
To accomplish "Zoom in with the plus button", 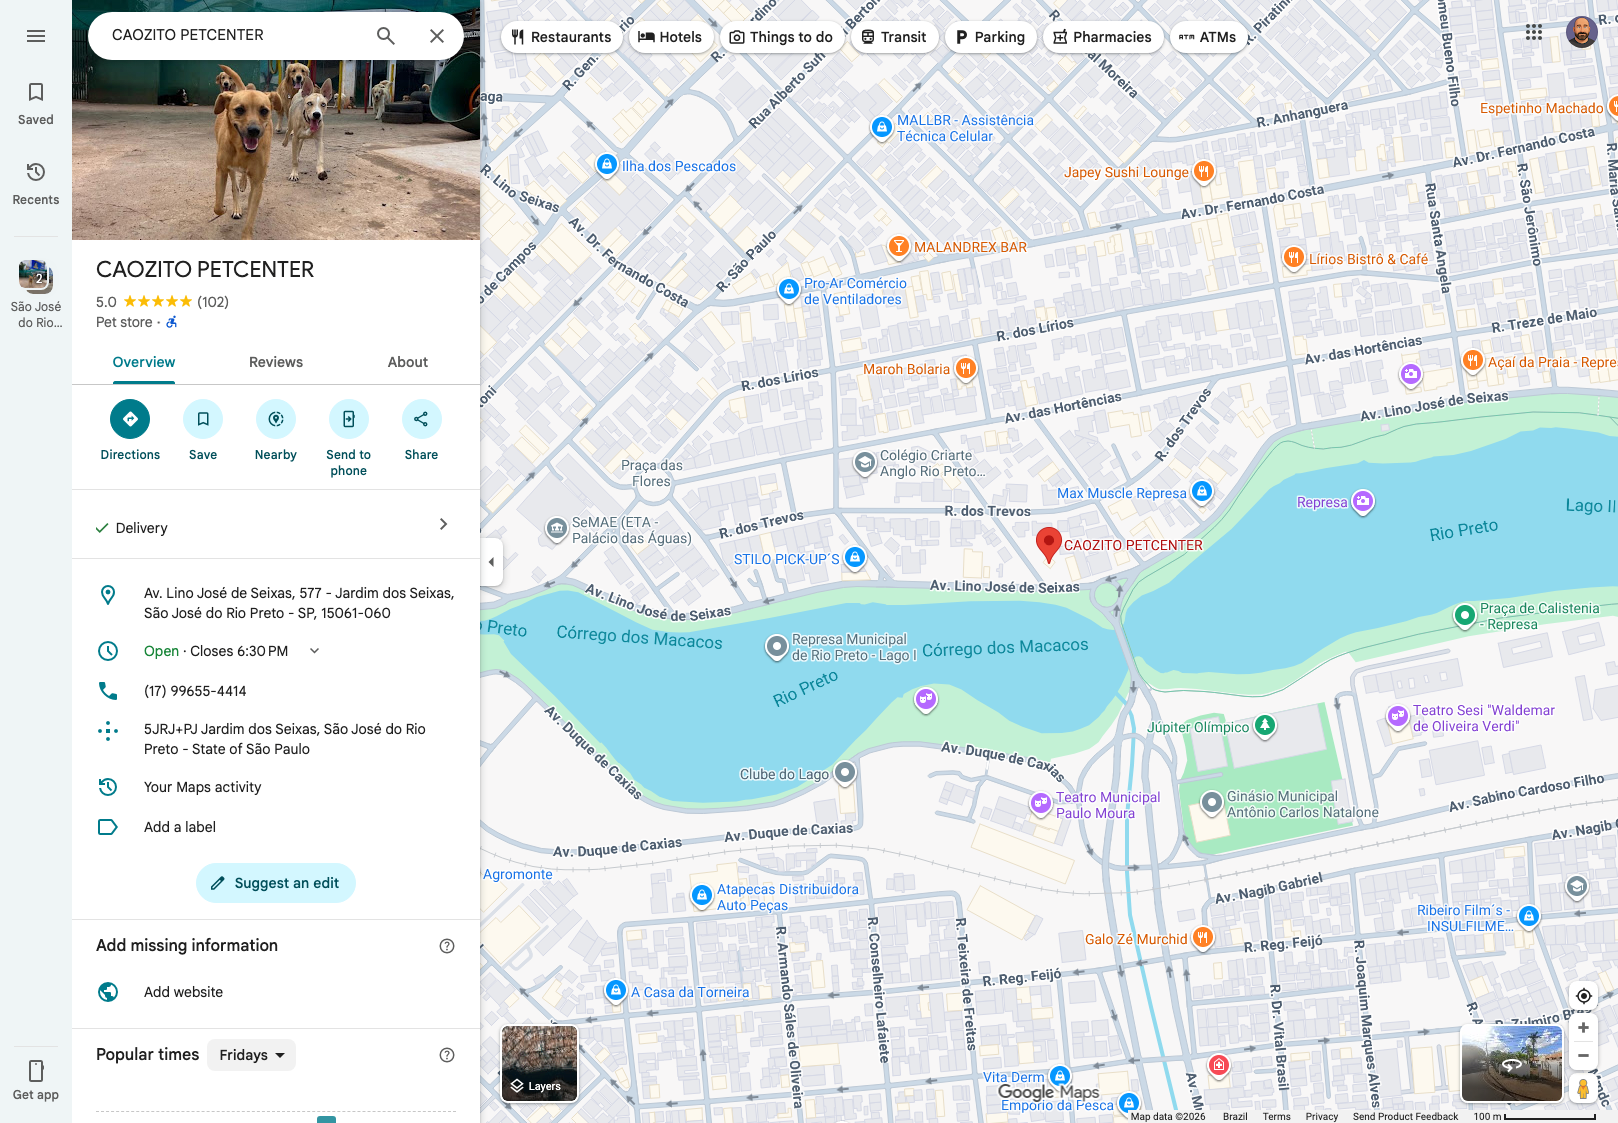I will 1583,1028.
